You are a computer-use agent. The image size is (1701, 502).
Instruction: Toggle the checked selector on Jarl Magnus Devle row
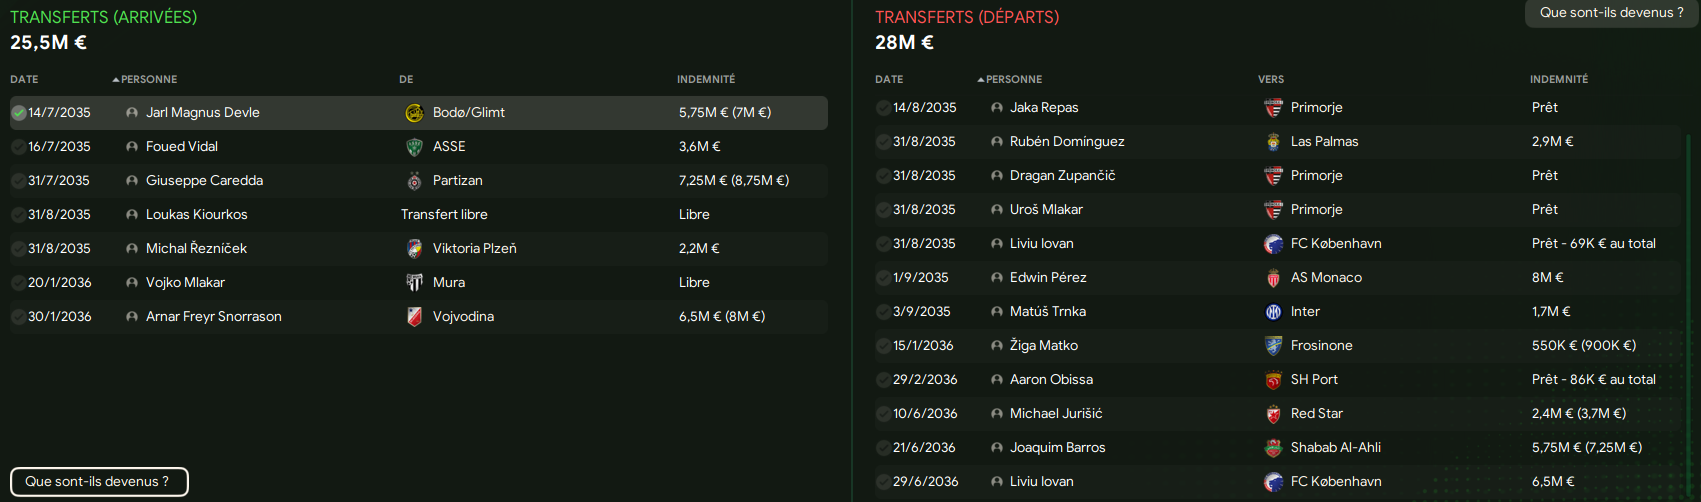pos(18,113)
